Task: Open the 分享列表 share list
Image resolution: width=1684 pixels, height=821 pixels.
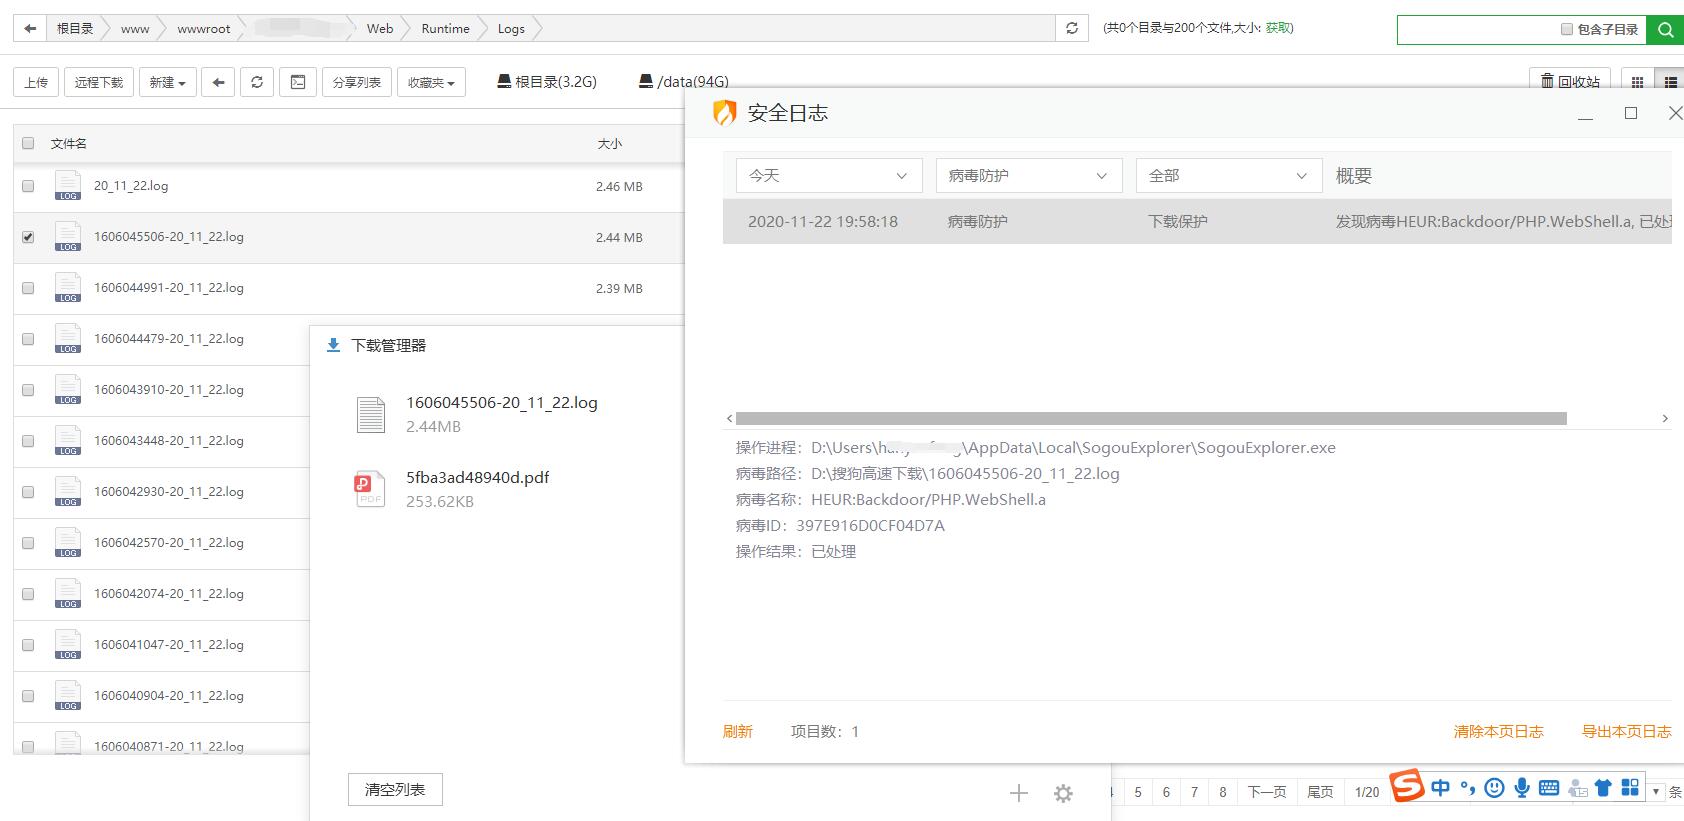Action: coord(357,82)
